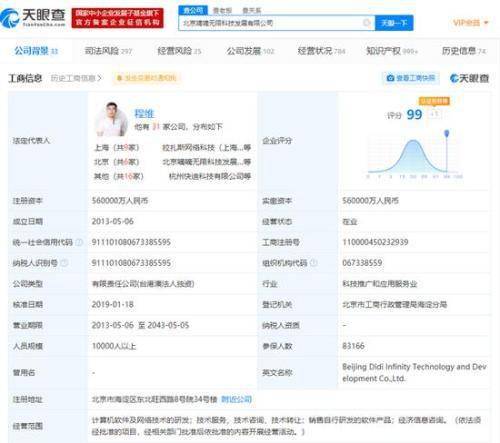Screen dimensions: 500x443
Task: Click the Tianyancha logo at top left
Action: coord(33,18)
